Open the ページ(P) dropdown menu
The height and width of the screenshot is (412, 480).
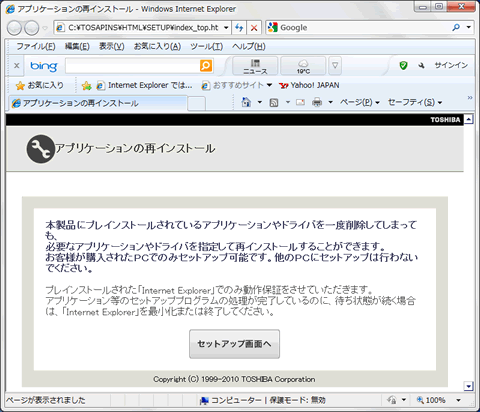pyautogui.click(x=359, y=102)
